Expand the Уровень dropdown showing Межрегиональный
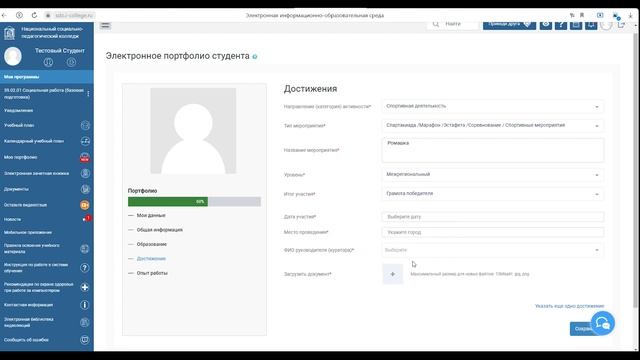This screenshot has height=360, width=640. pyautogui.click(x=493, y=174)
